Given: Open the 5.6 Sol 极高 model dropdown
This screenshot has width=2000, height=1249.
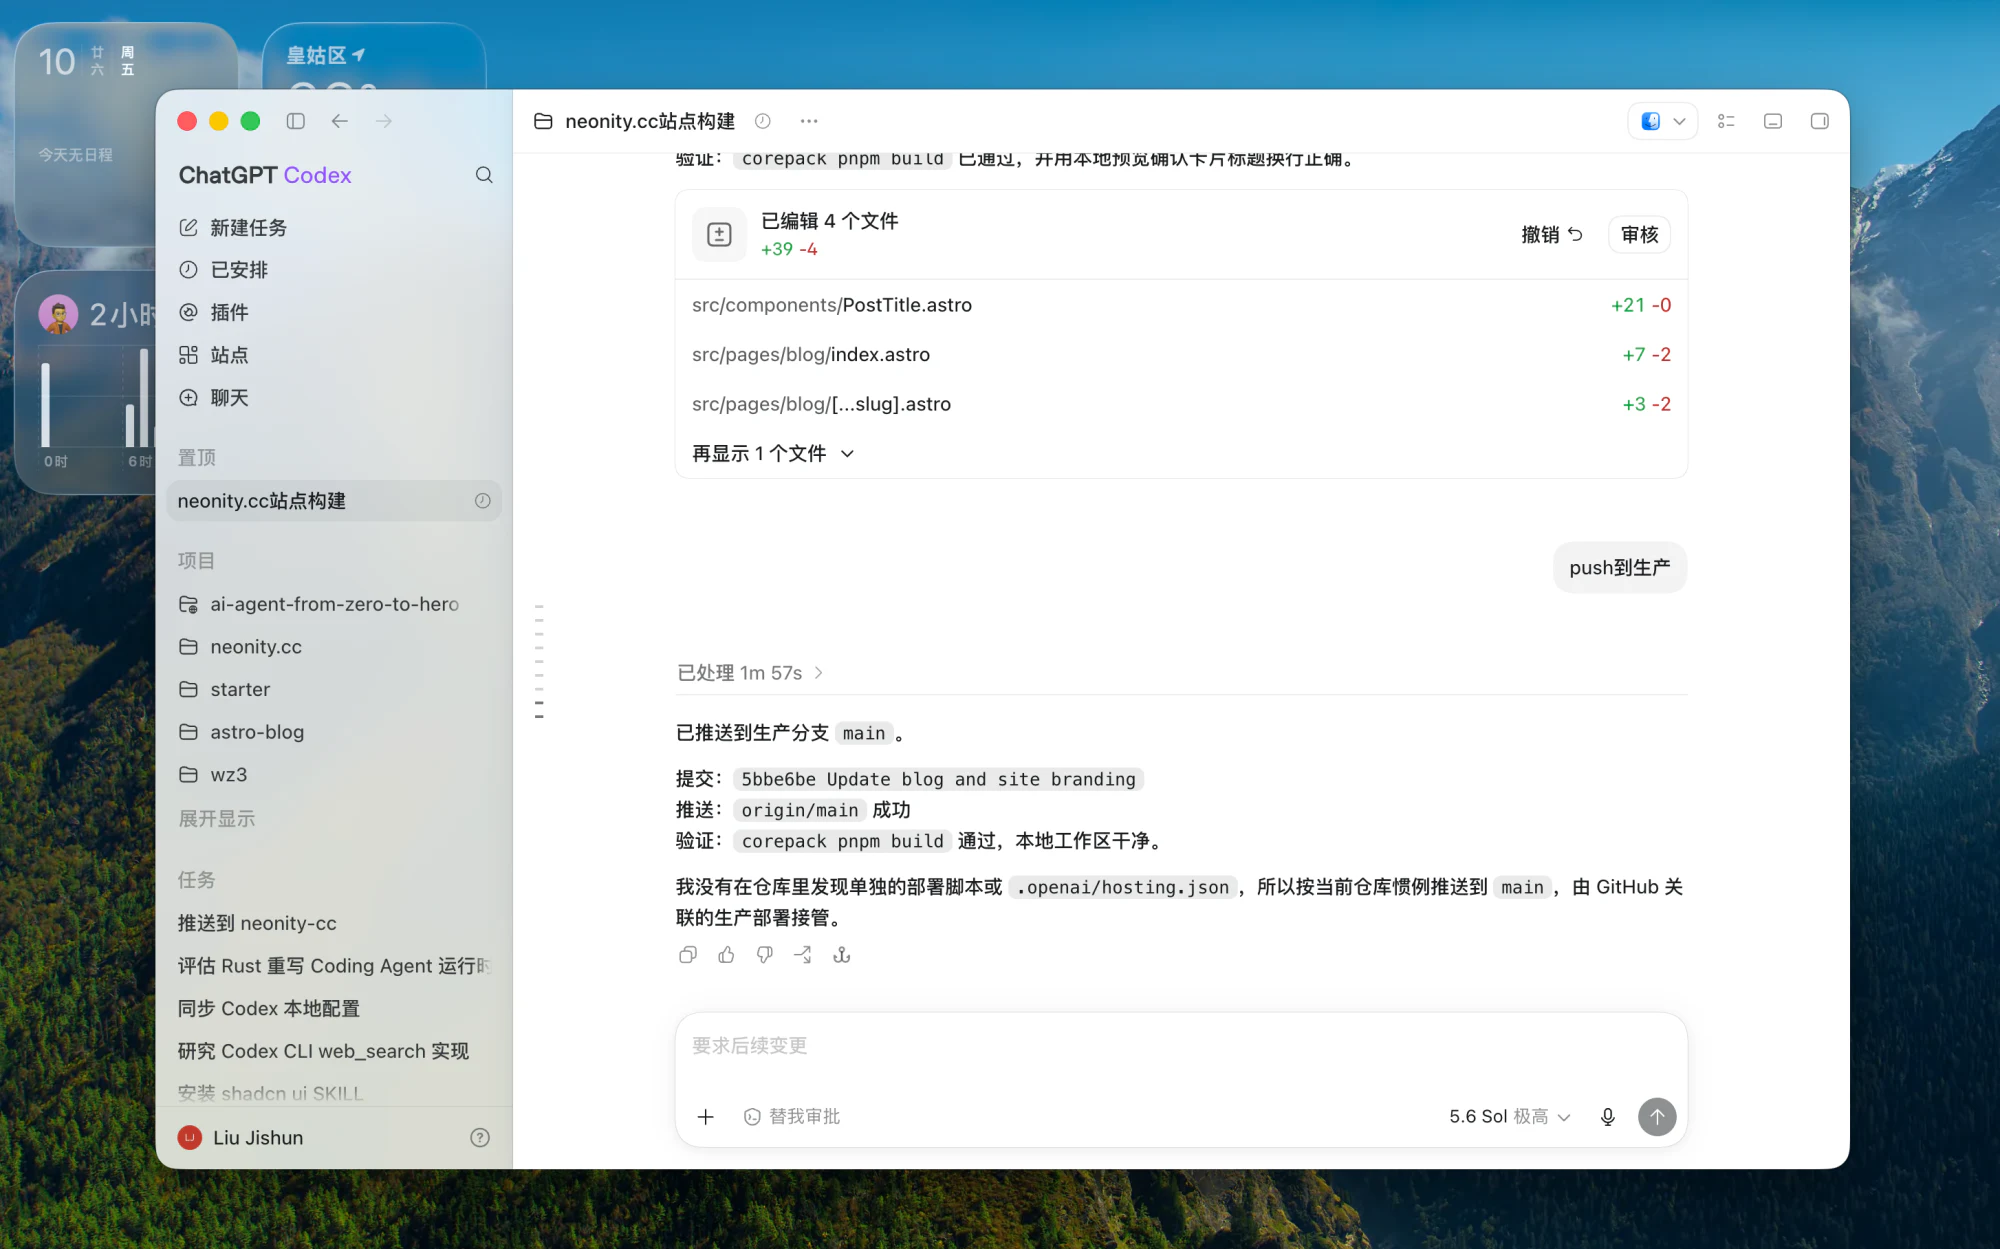Looking at the screenshot, I should pyautogui.click(x=1509, y=1117).
